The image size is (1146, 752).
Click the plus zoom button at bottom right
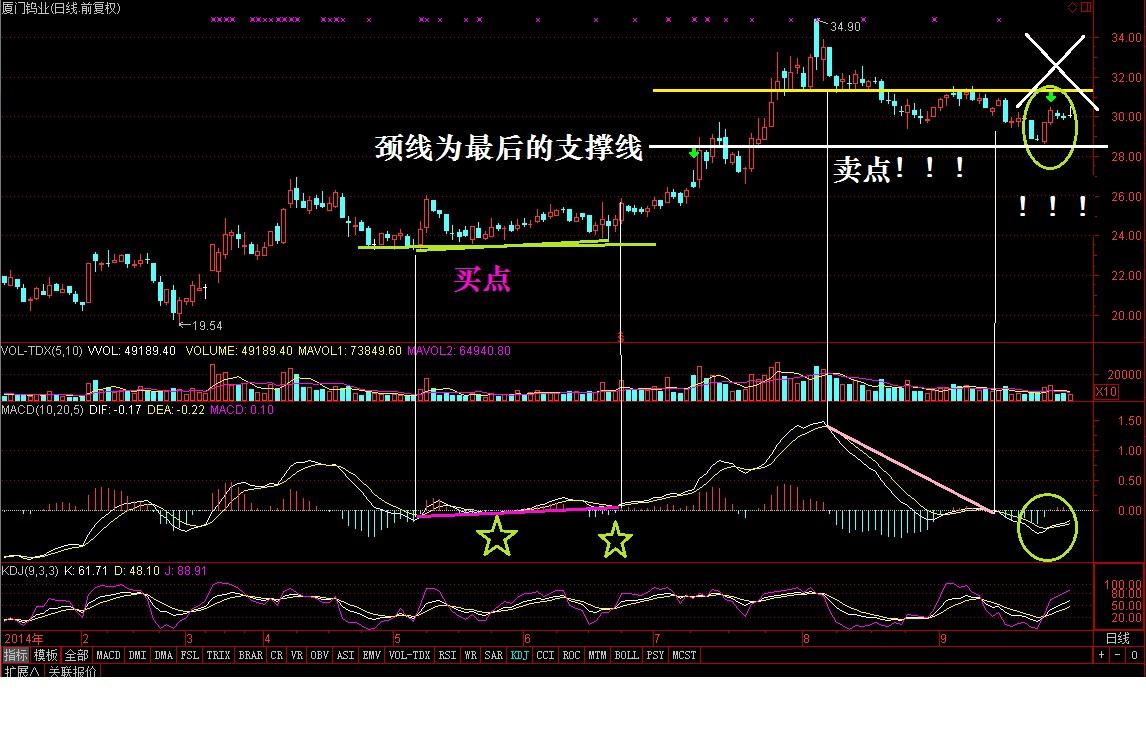[x=1102, y=656]
